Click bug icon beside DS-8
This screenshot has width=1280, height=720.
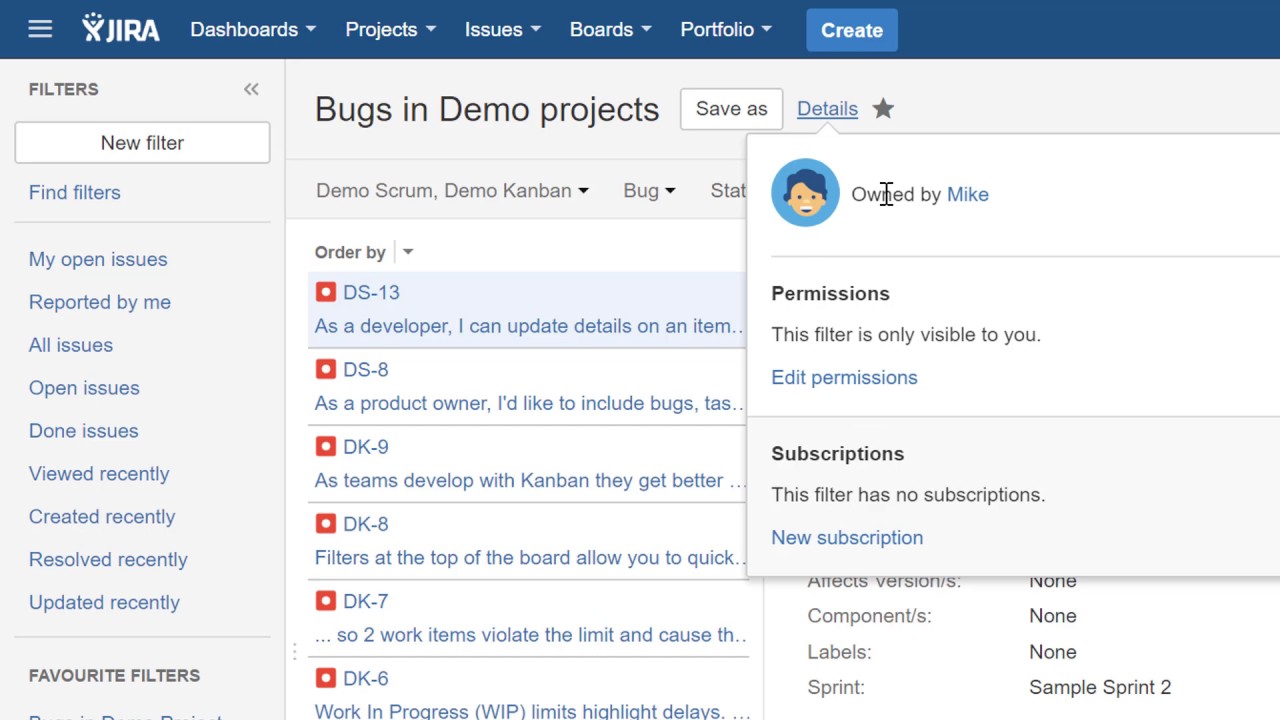pos(325,369)
